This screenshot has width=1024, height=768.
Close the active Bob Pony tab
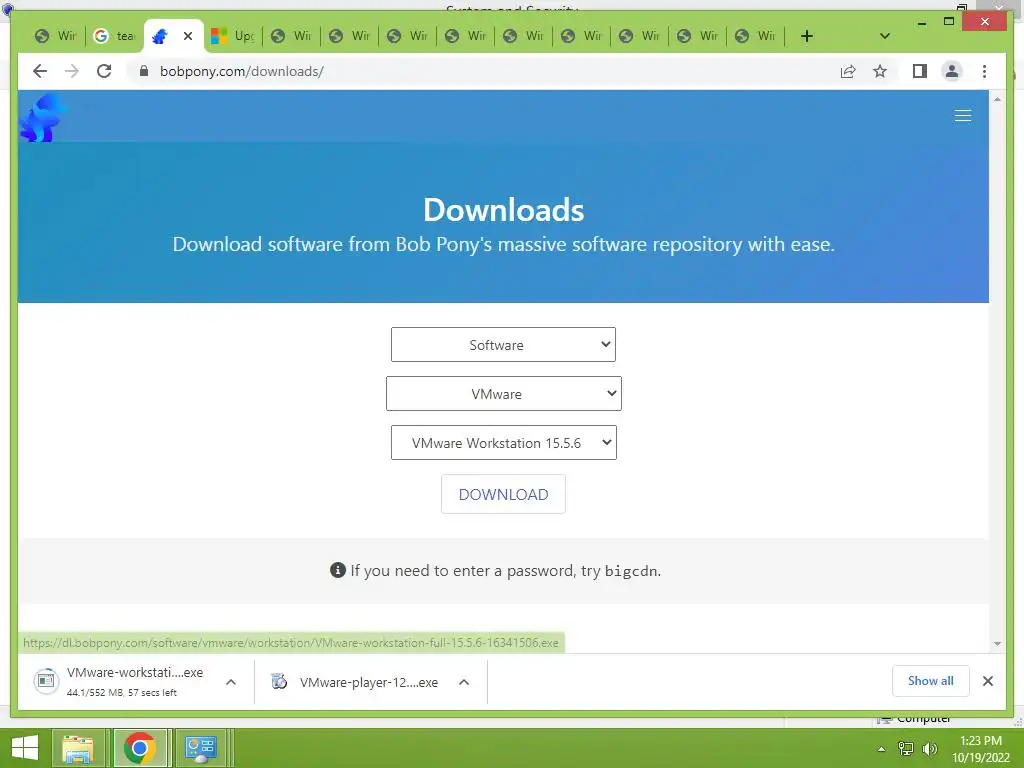point(188,36)
